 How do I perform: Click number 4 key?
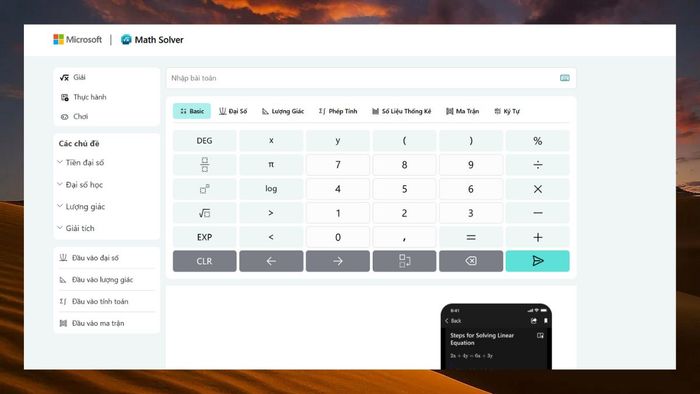(x=338, y=189)
